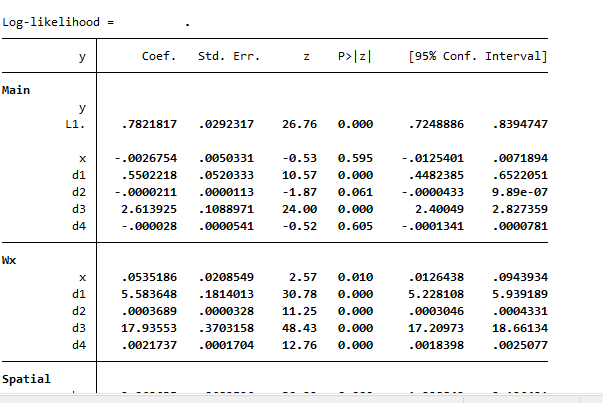The width and height of the screenshot is (603, 403).
Task: Select the "L1." row label
Action: (x=75, y=124)
